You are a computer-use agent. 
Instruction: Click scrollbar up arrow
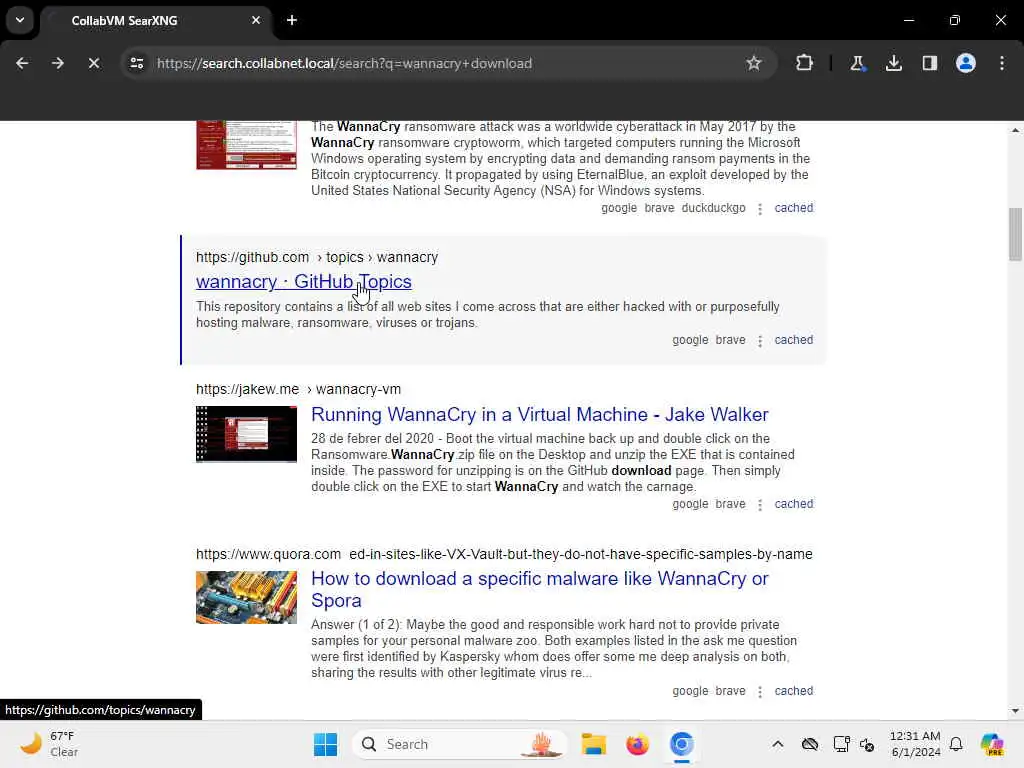coord(1015,131)
